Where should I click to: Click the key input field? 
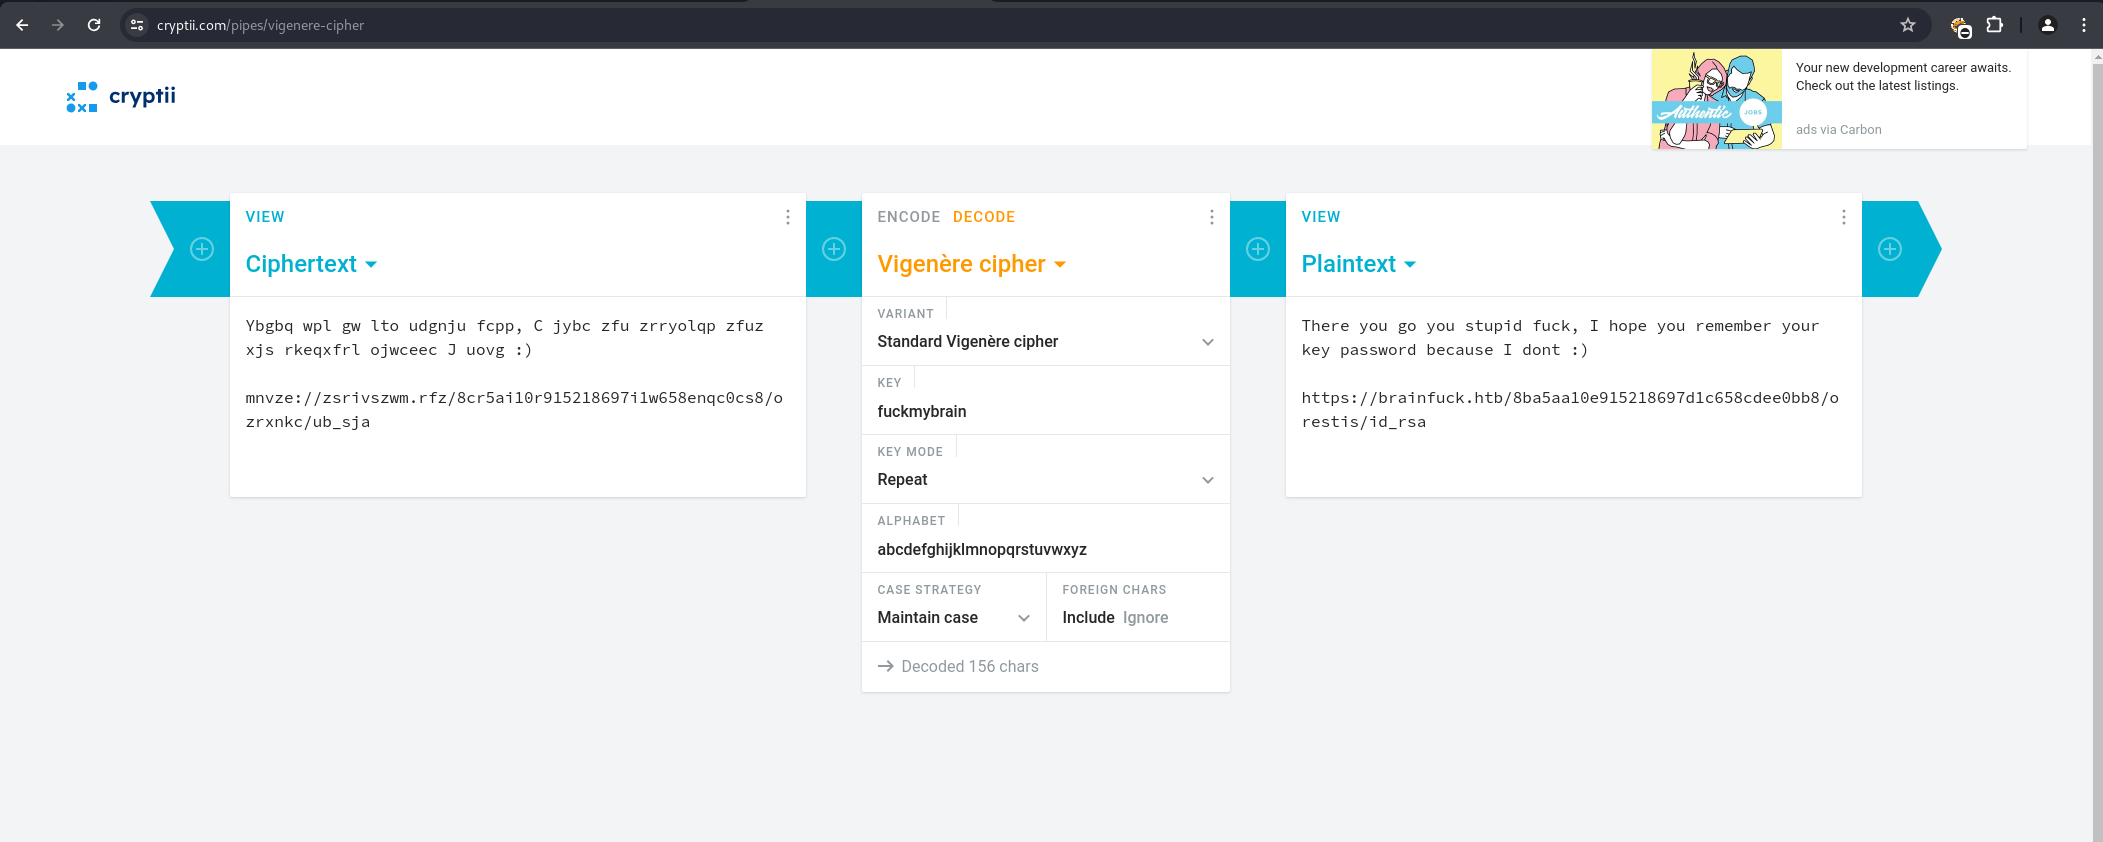[x=1045, y=412]
